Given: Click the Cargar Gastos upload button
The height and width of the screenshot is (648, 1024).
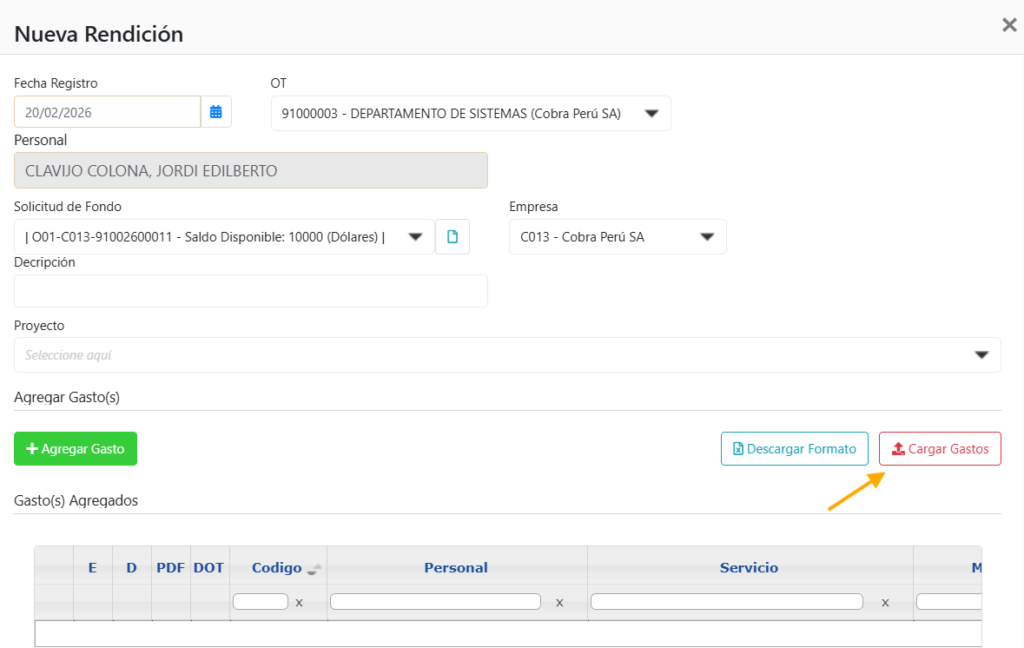Looking at the screenshot, I should coord(939,449).
